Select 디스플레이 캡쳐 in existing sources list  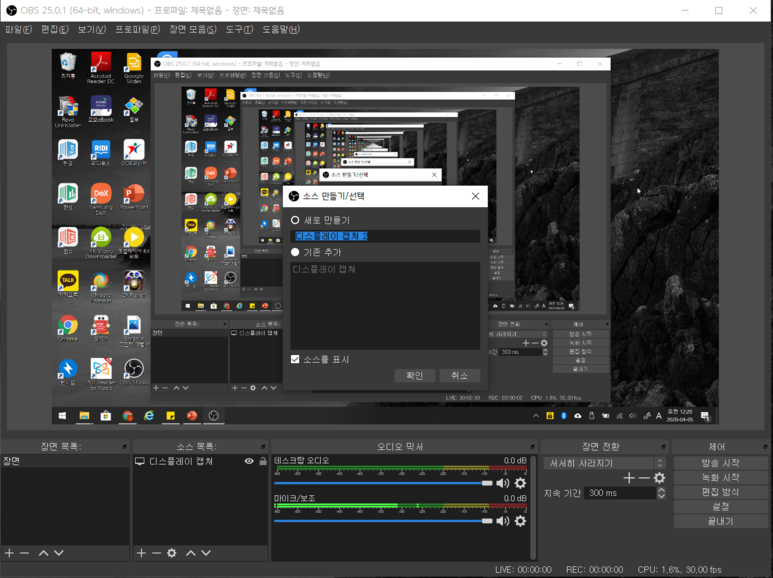coord(324,269)
